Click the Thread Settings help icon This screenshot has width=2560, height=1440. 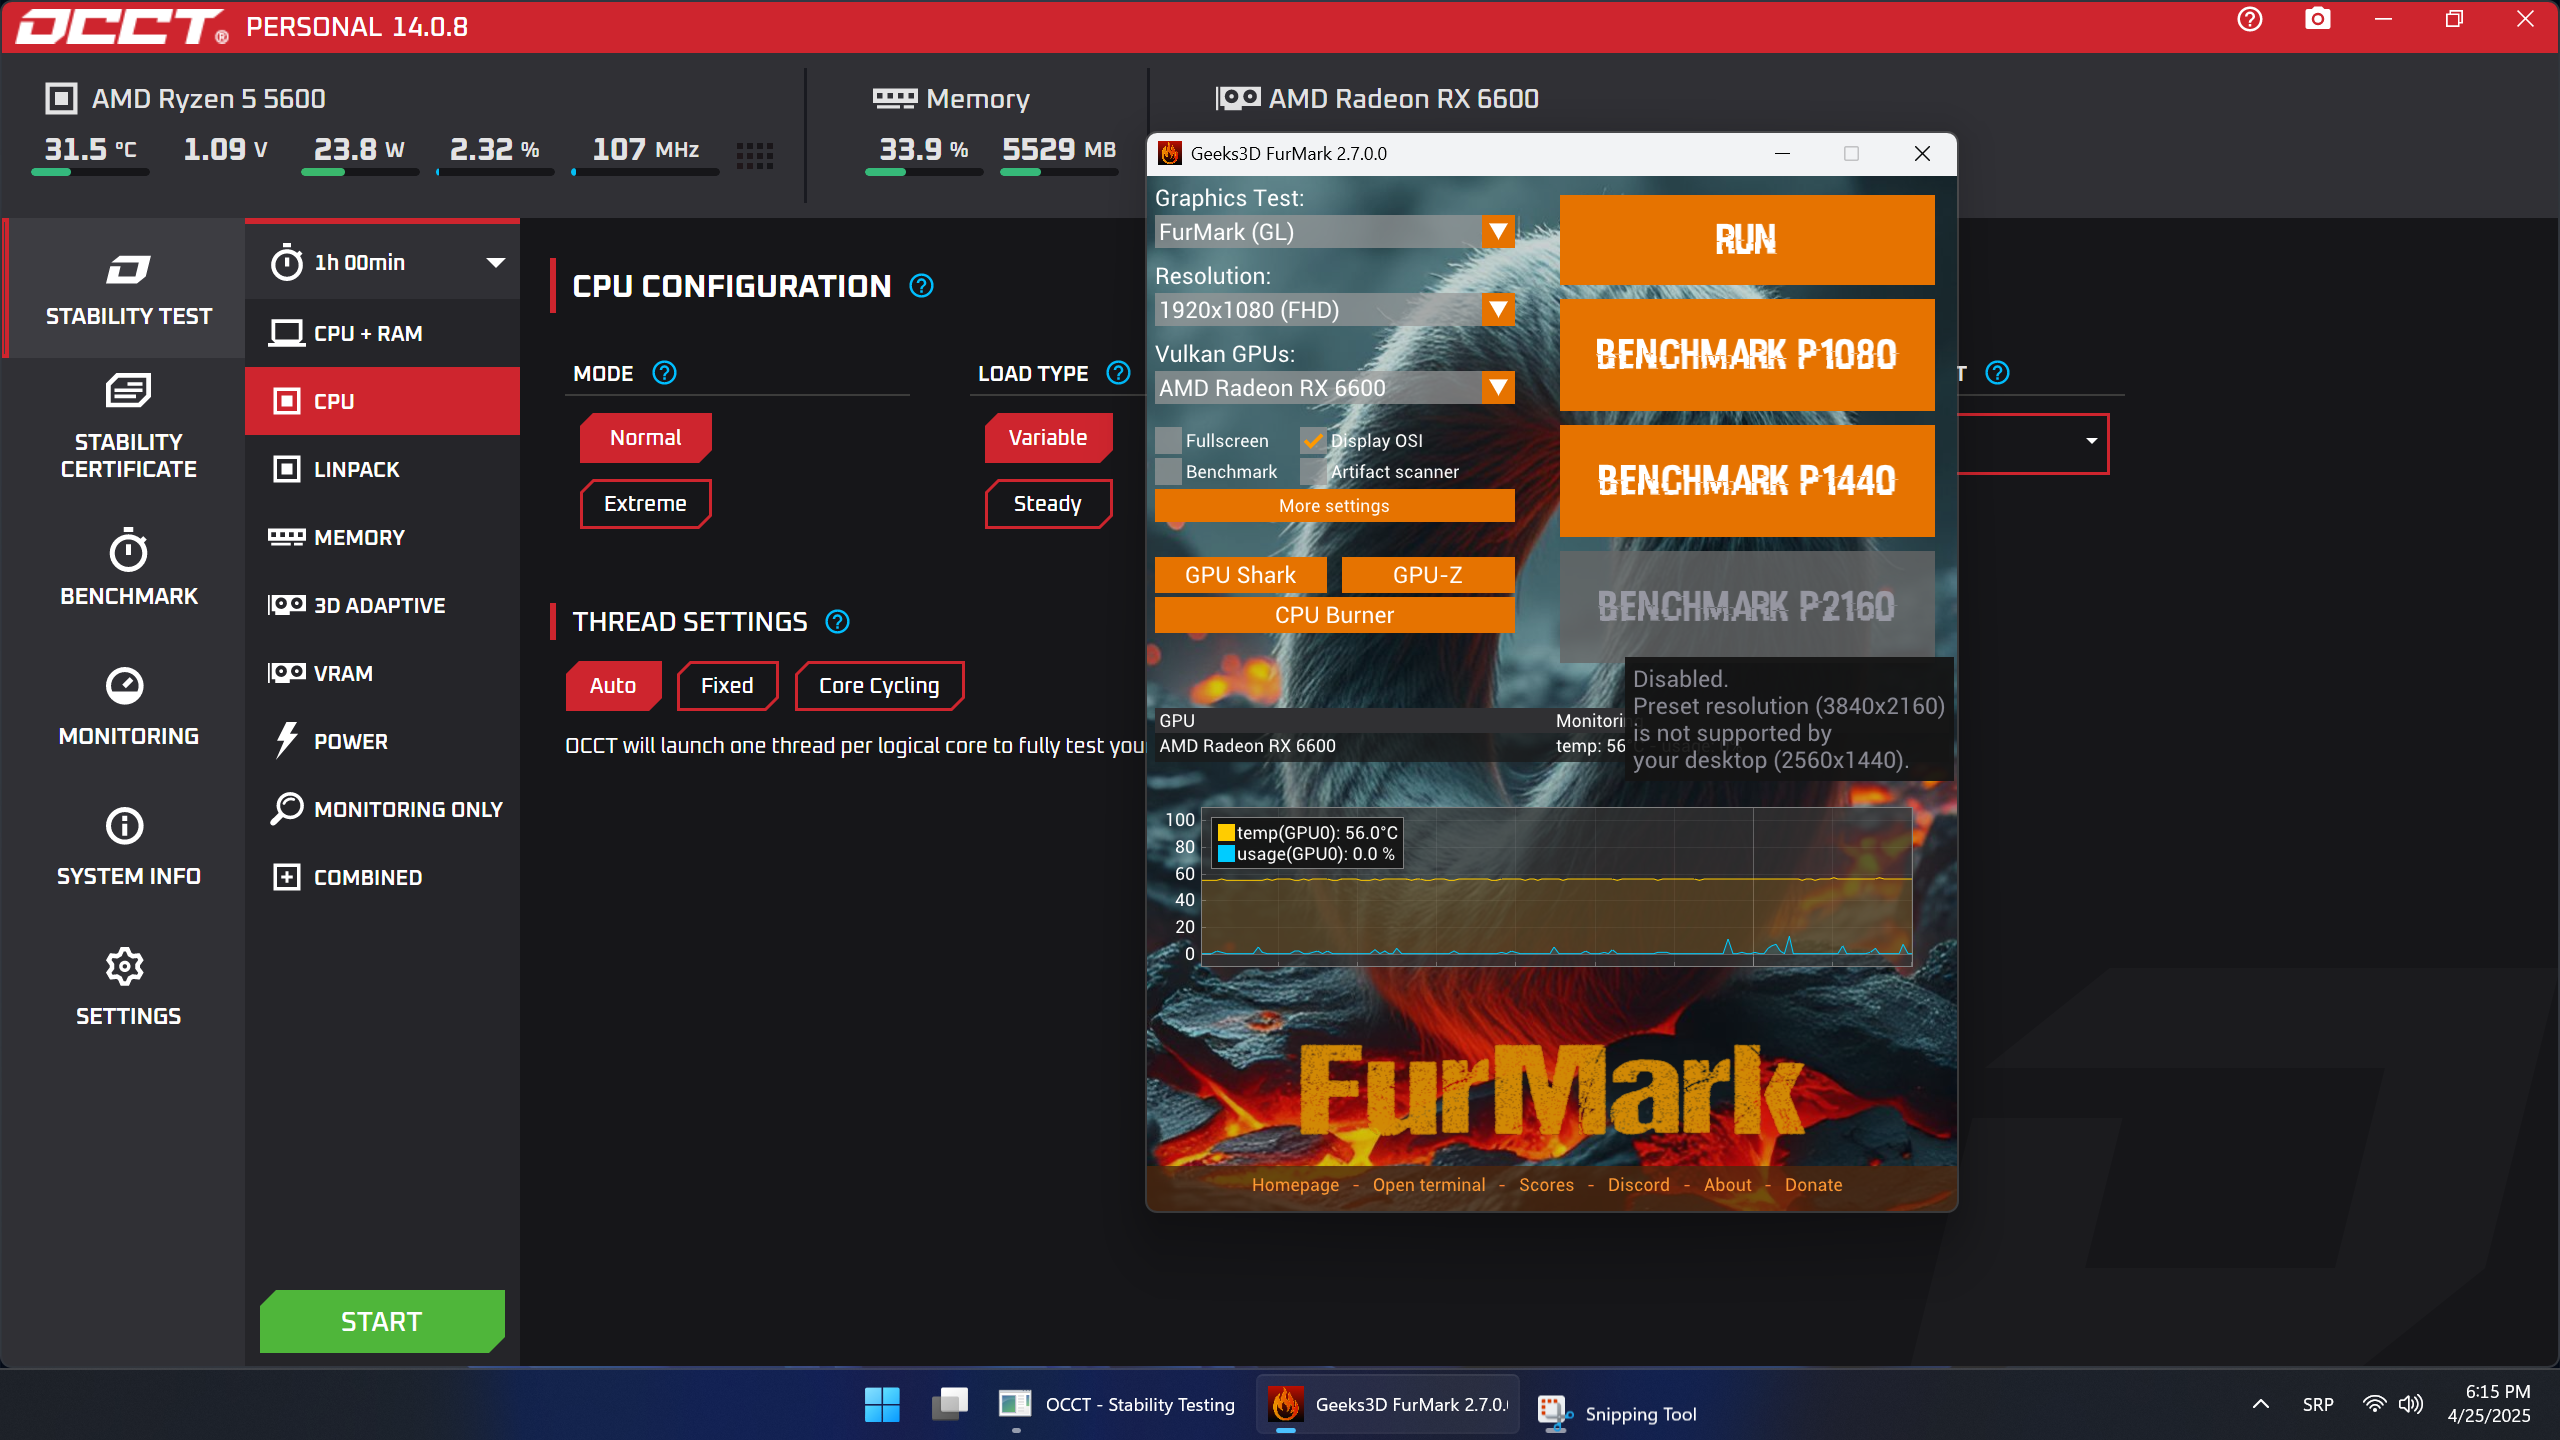point(838,622)
